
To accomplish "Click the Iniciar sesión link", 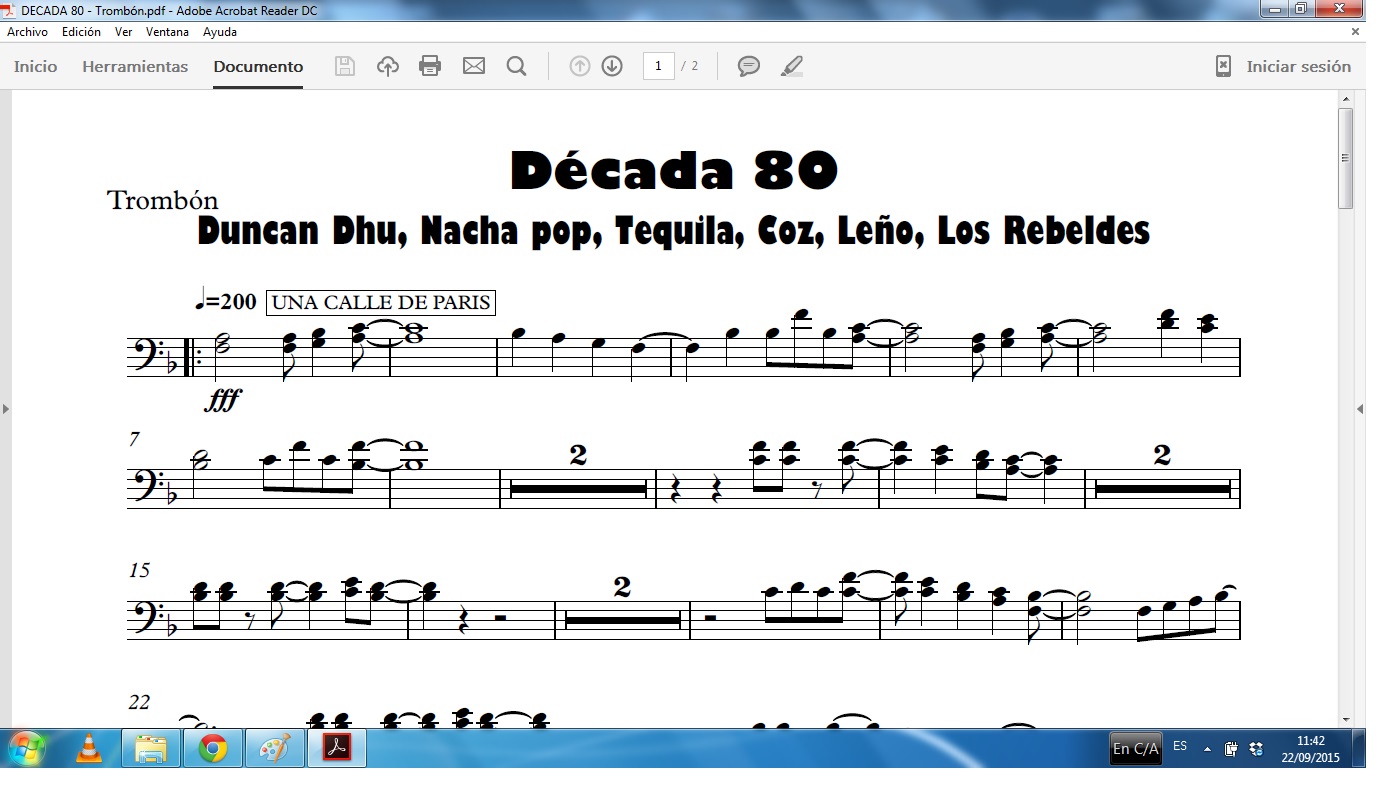I will coord(1298,67).
